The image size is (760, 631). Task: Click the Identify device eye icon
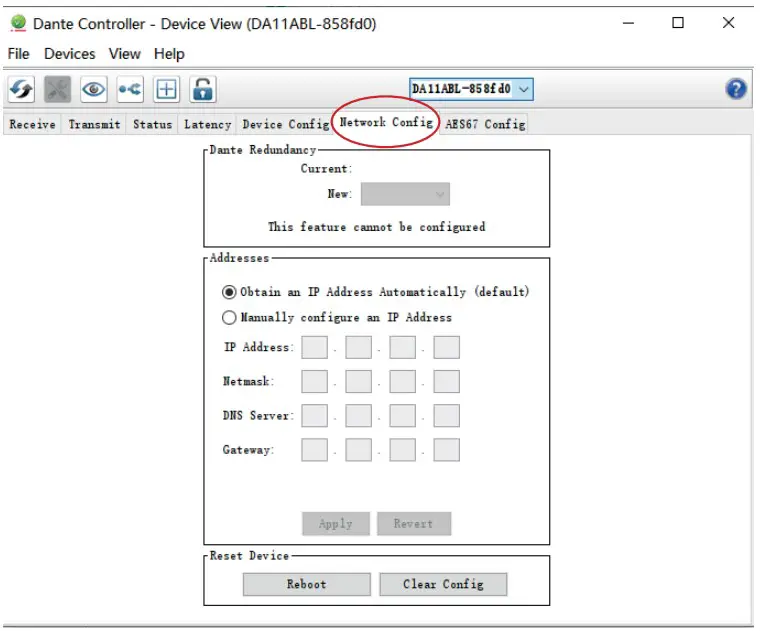(x=94, y=89)
